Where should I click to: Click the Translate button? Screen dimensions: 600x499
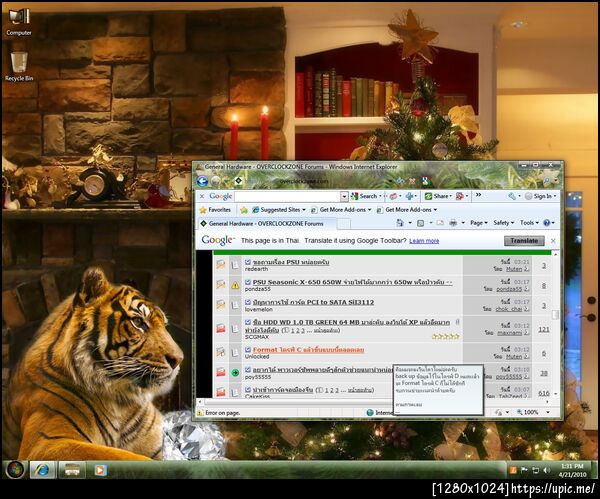point(524,241)
